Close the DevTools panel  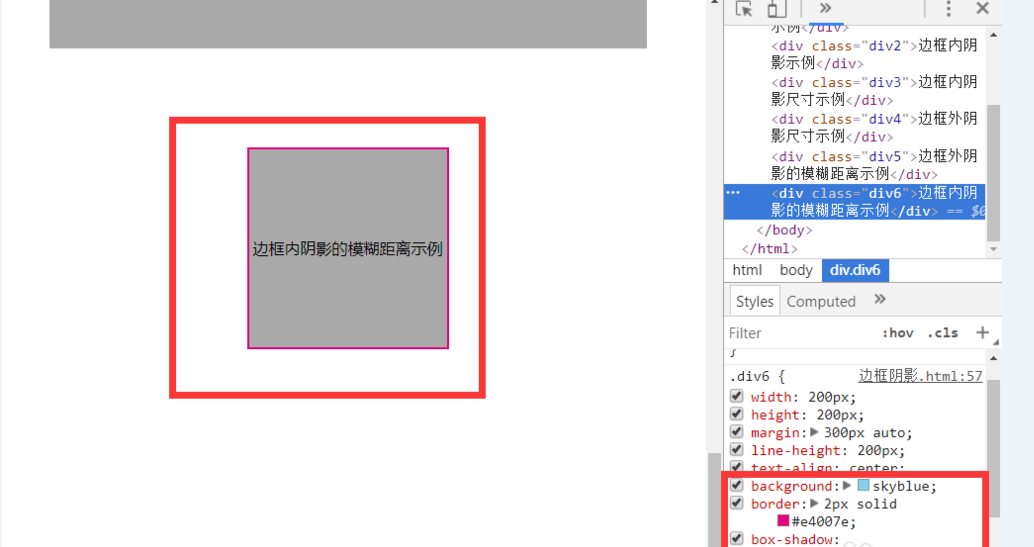[982, 9]
